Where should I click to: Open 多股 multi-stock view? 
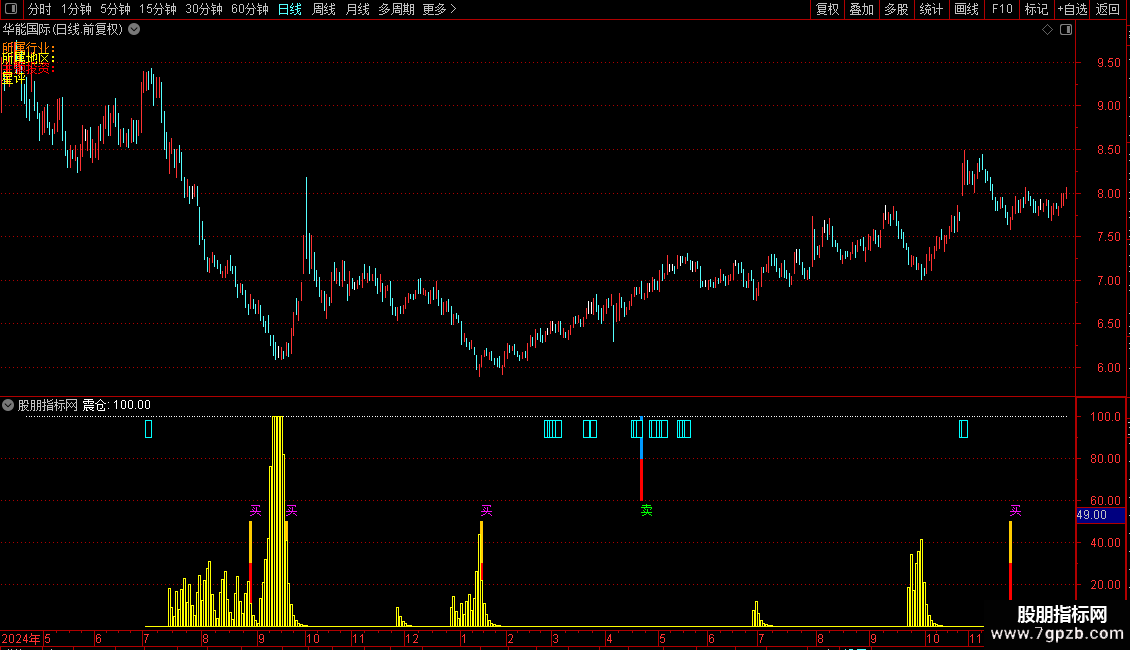pos(896,9)
